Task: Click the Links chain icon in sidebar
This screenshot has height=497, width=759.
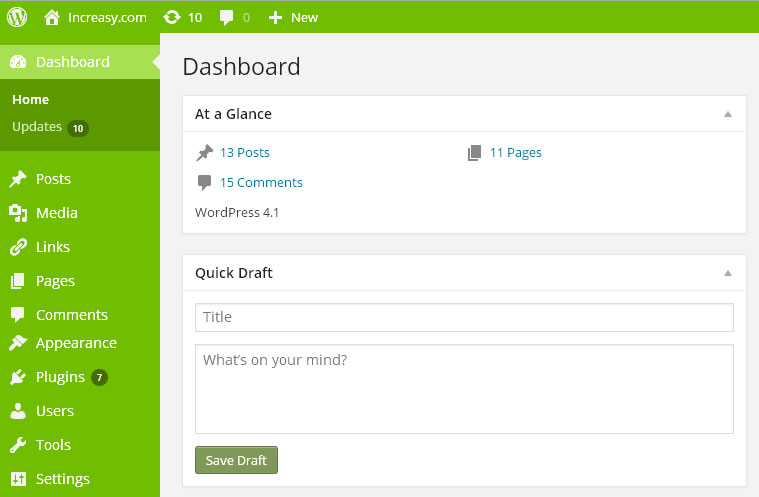Action: [x=18, y=247]
